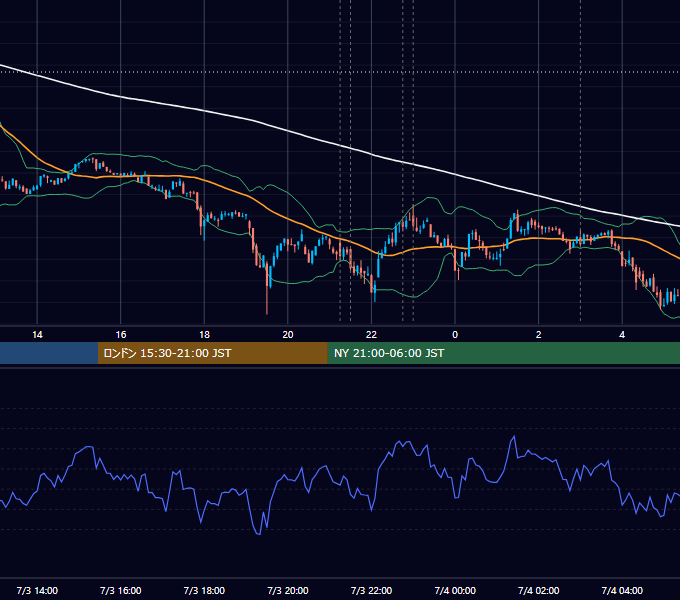Image resolution: width=680 pixels, height=600 pixels.
Task: Click time axis label 0
Action: (x=455, y=335)
